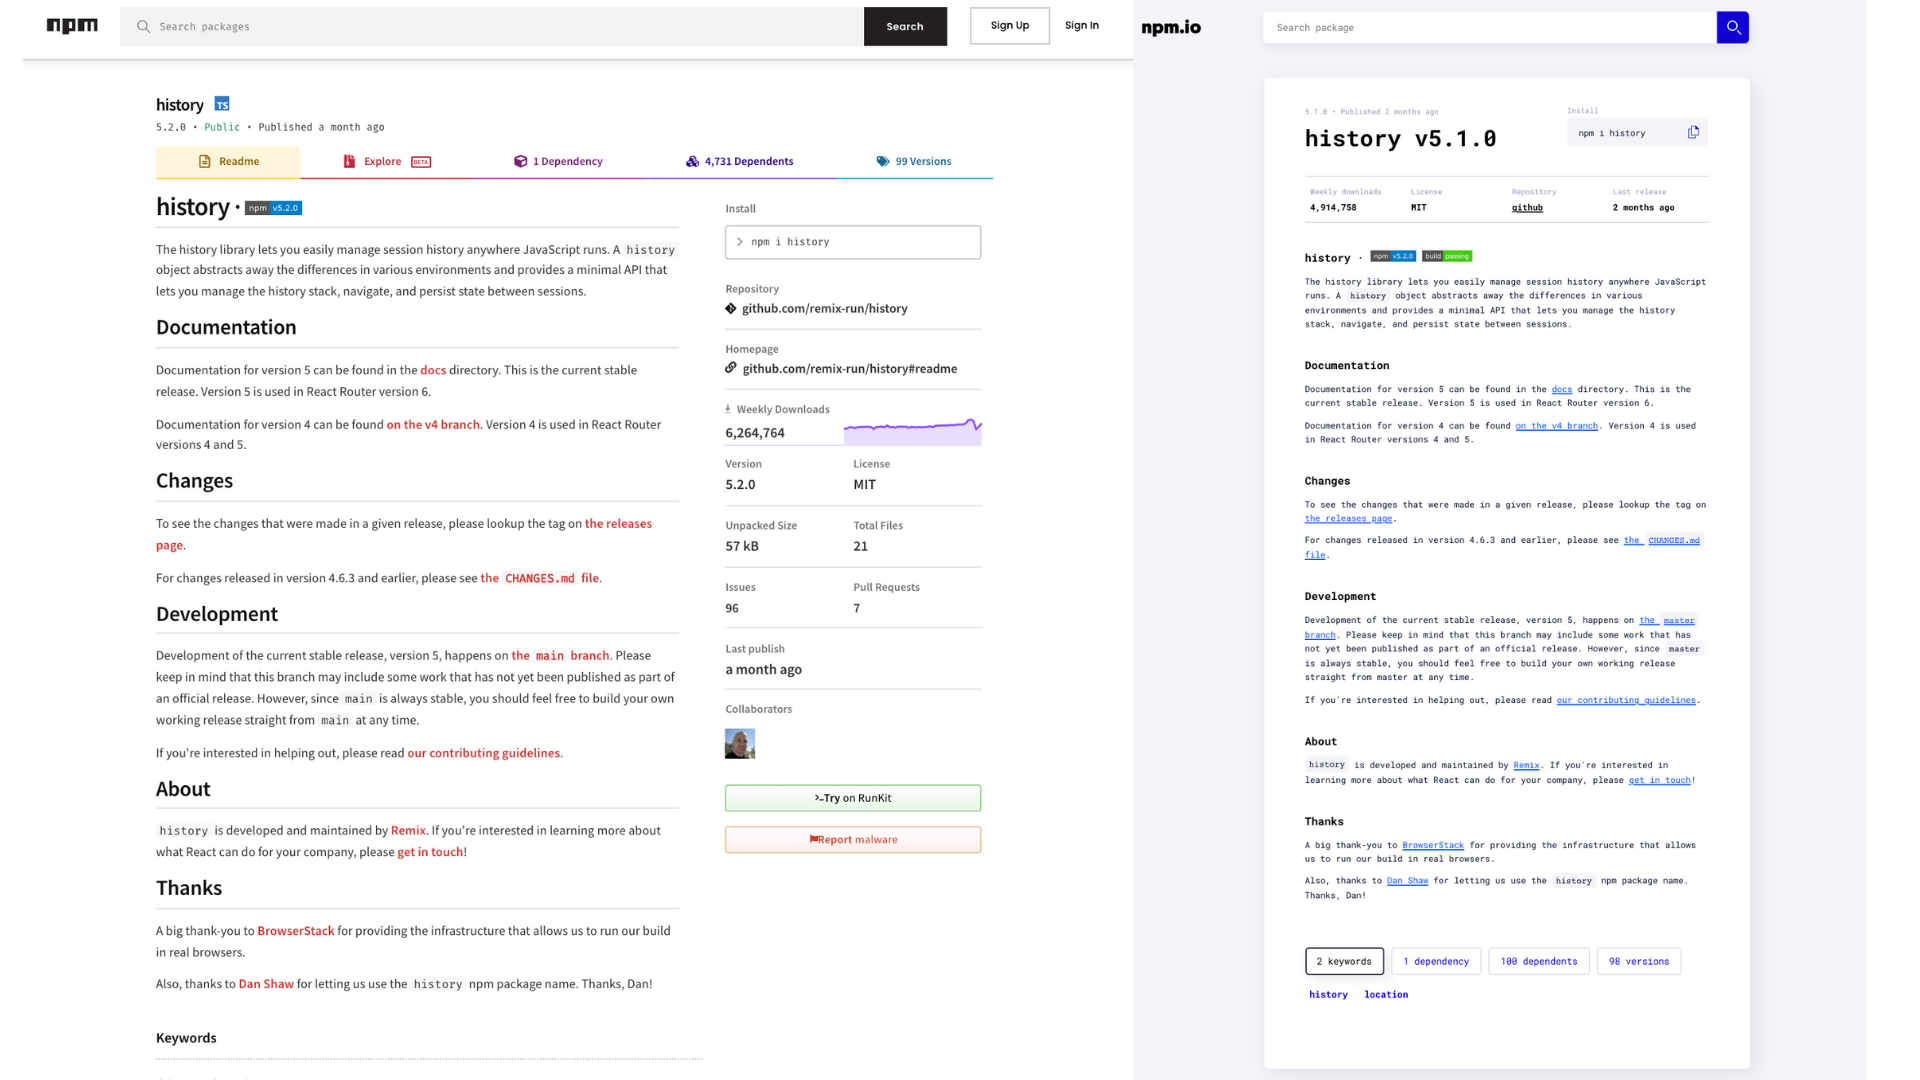Open the 'get in touch' link on npm
1920x1080 pixels.
click(x=430, y=852)
